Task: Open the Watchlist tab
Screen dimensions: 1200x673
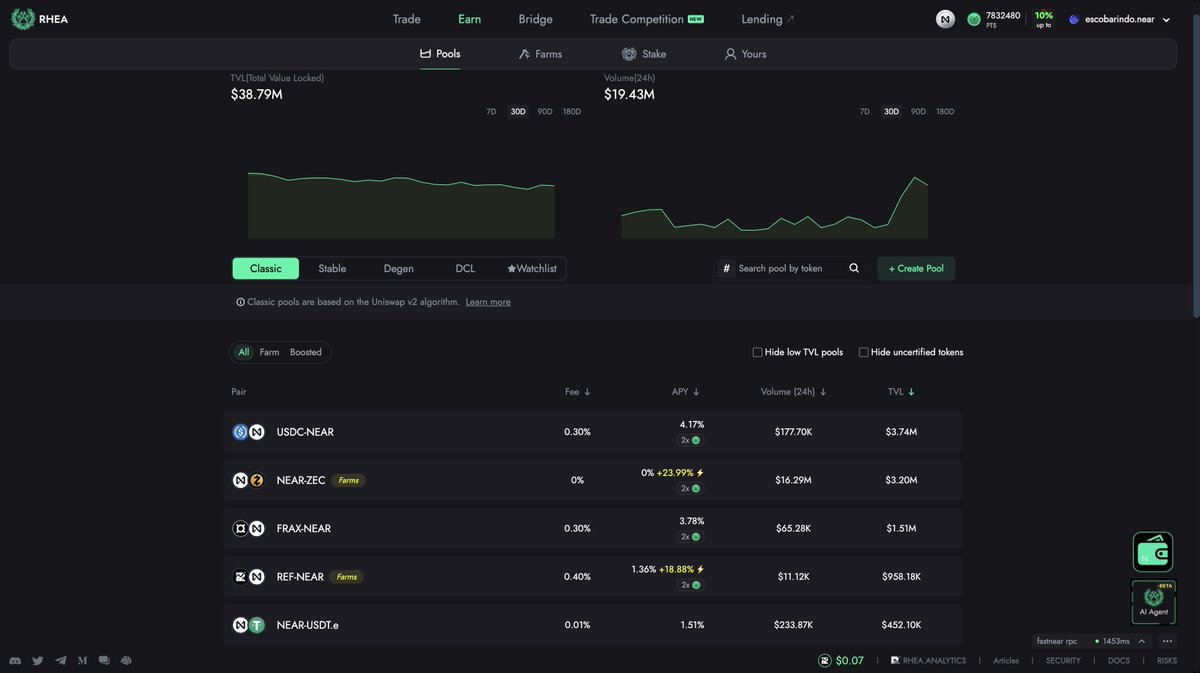Action: pyautogui.click(x=532, y=268)
